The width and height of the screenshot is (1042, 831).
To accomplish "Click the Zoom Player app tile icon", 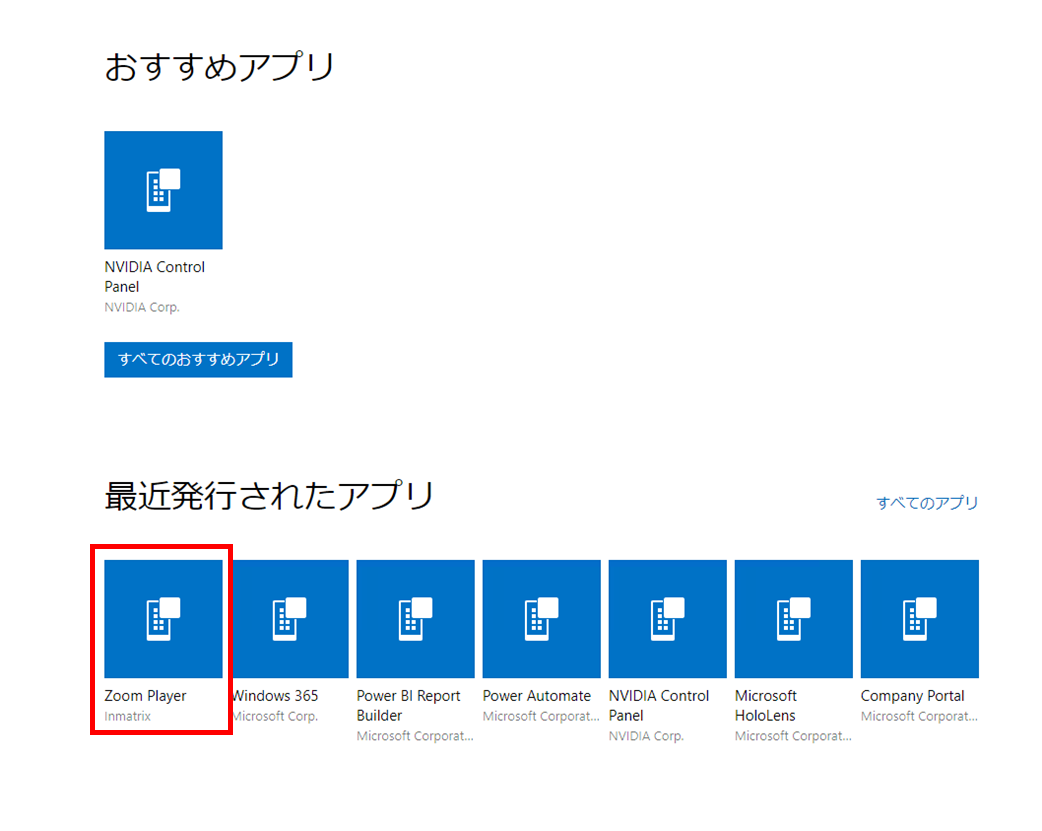I will click(163, 619).
